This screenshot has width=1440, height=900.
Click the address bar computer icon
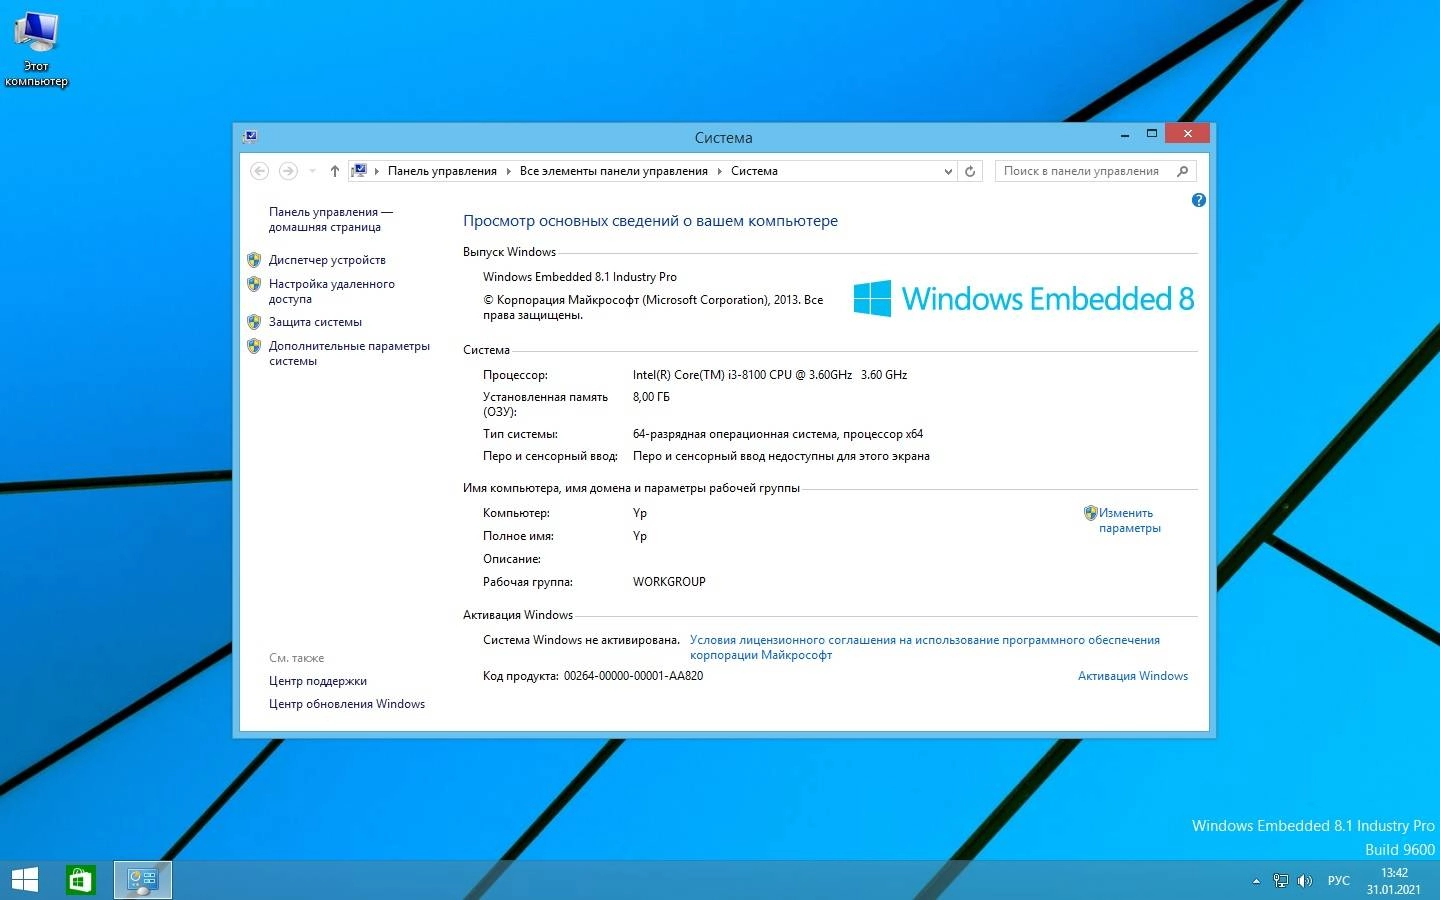click(359, 171)
